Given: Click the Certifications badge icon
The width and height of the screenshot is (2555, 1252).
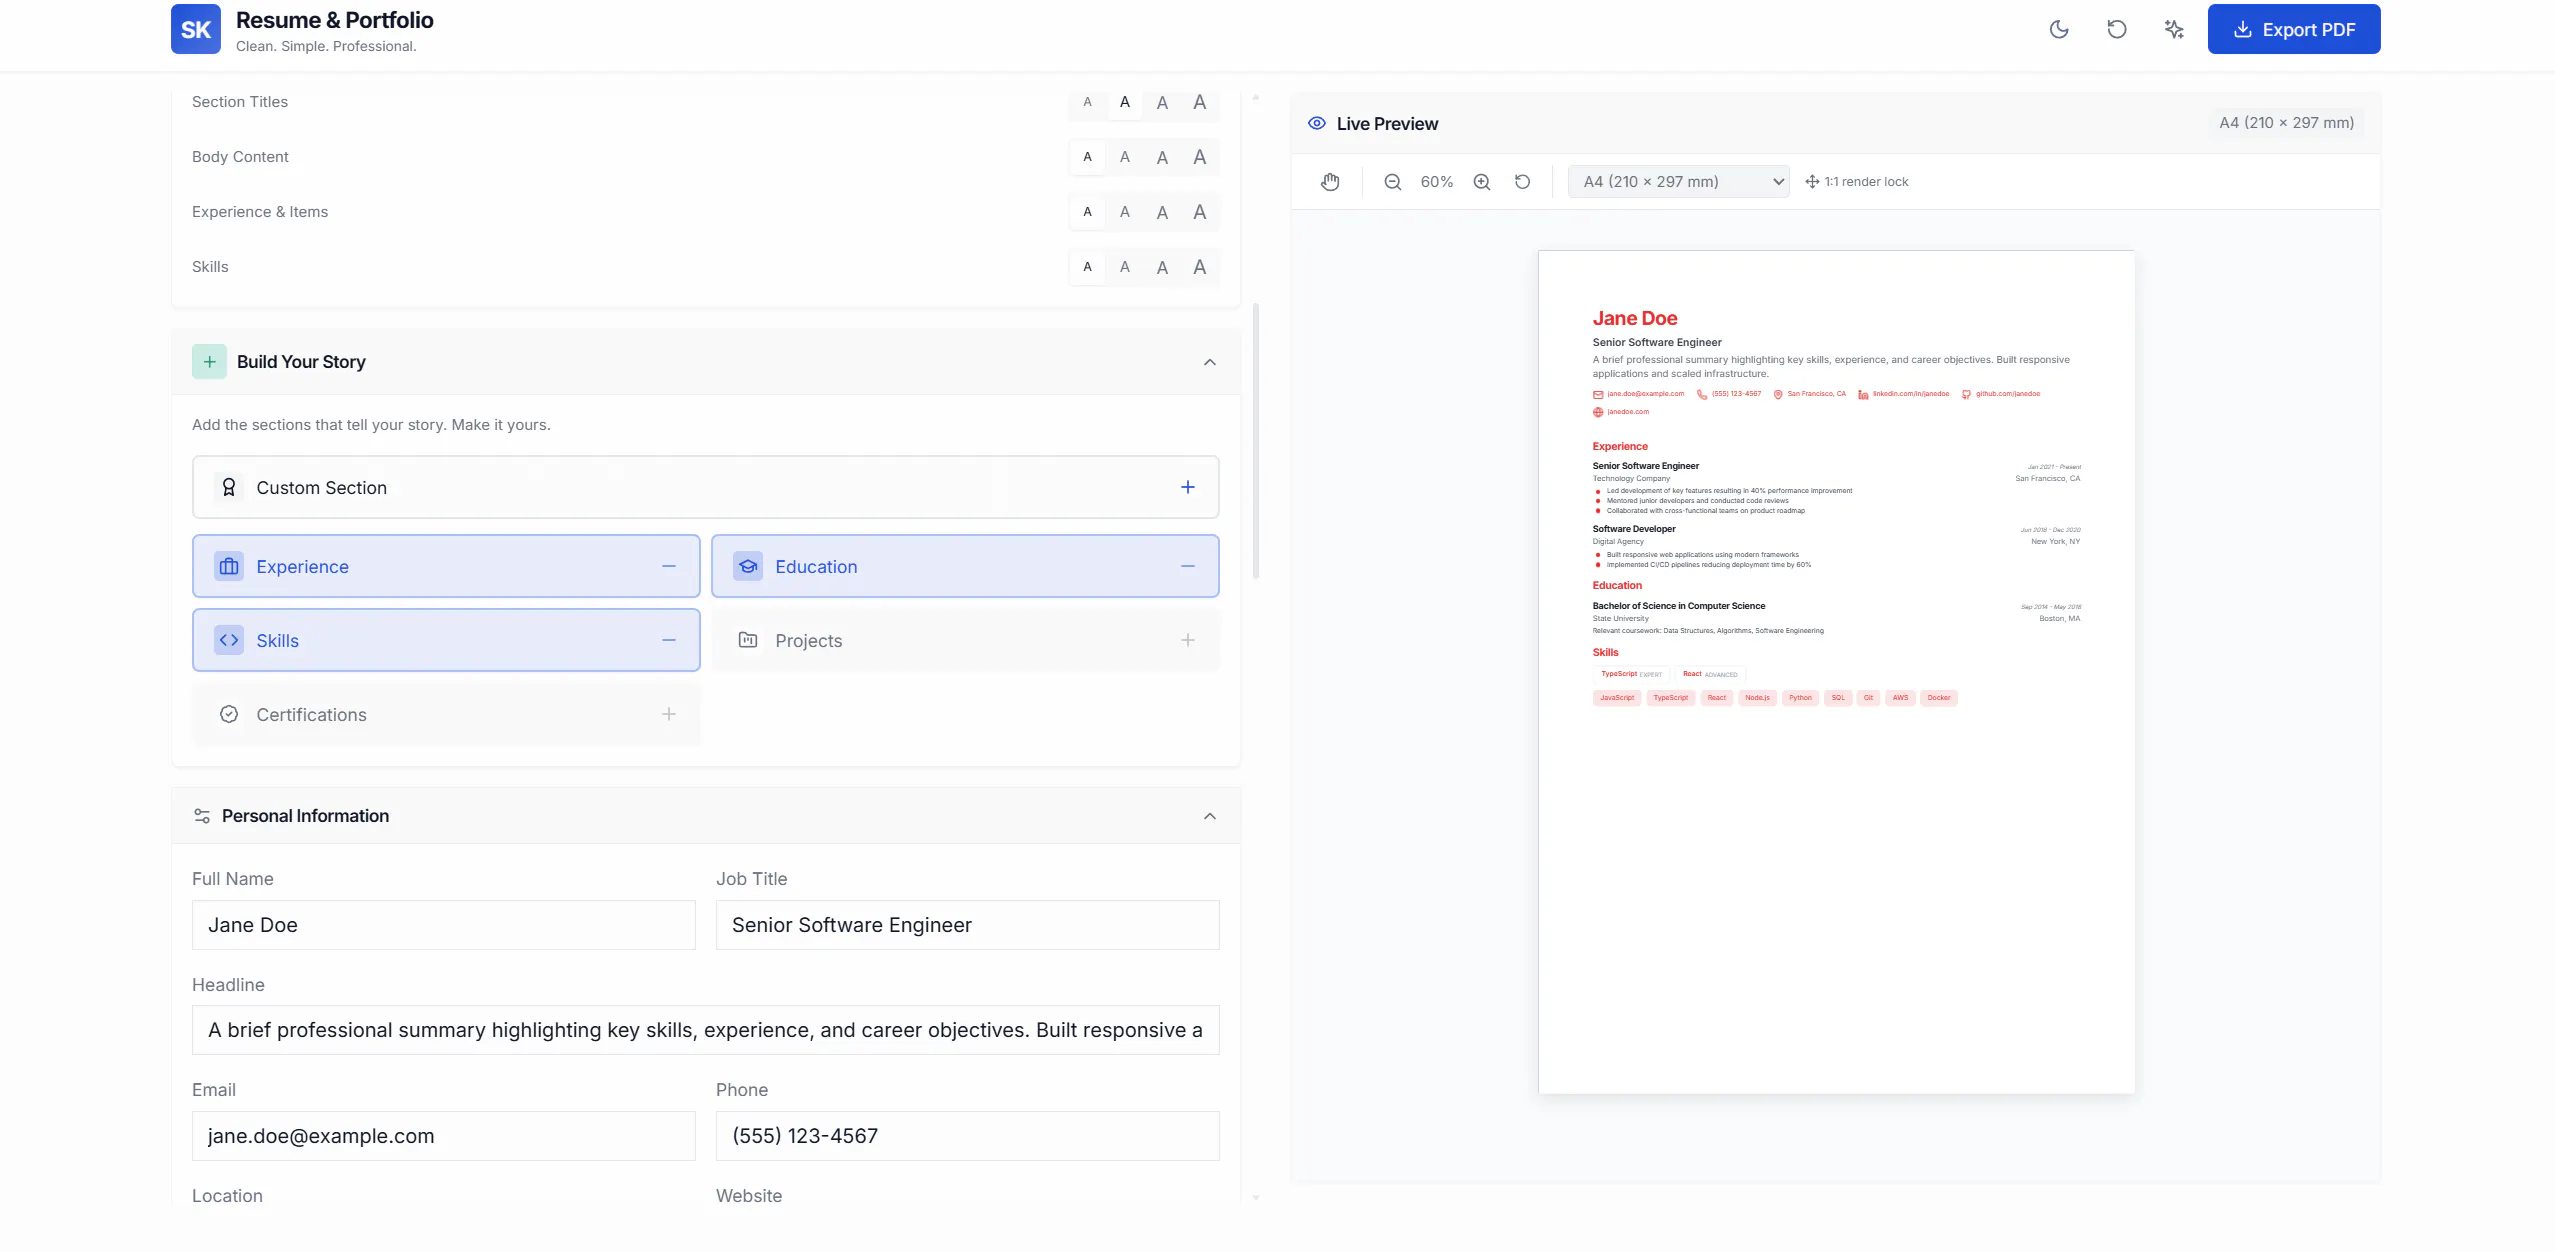Looking at the screenshot, I should 229,714.
